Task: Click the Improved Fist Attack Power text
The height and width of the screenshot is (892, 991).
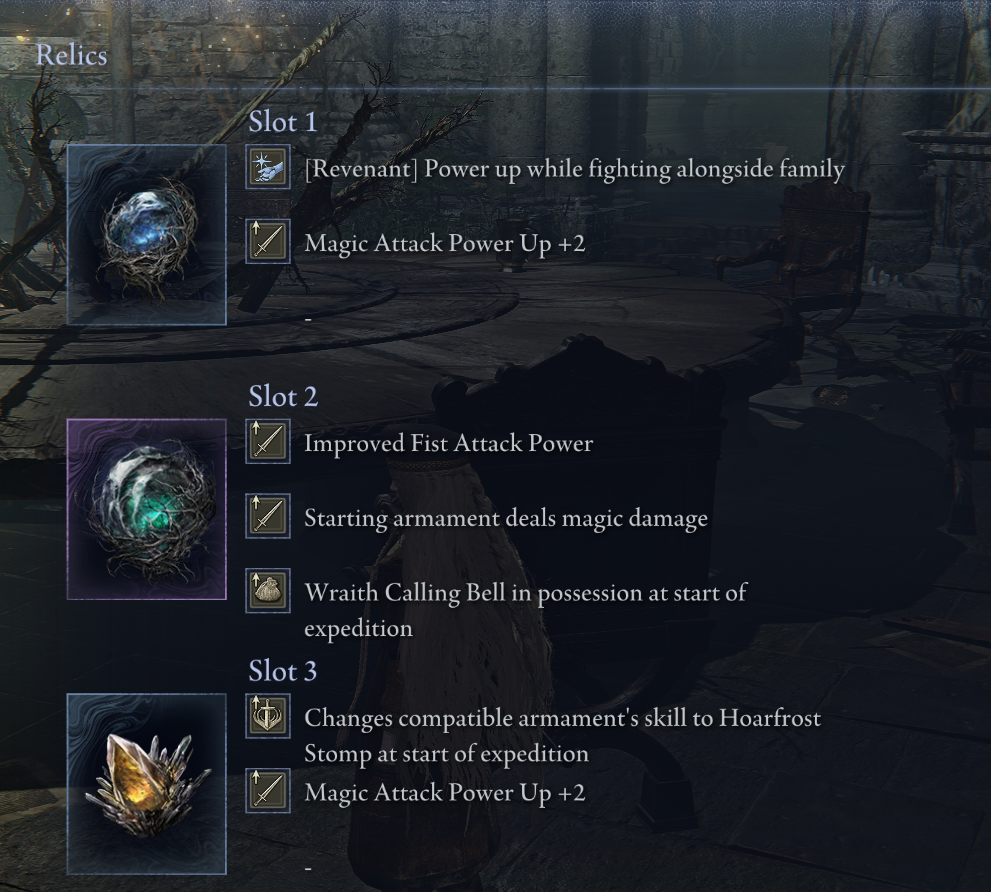Action: point(449,443)
